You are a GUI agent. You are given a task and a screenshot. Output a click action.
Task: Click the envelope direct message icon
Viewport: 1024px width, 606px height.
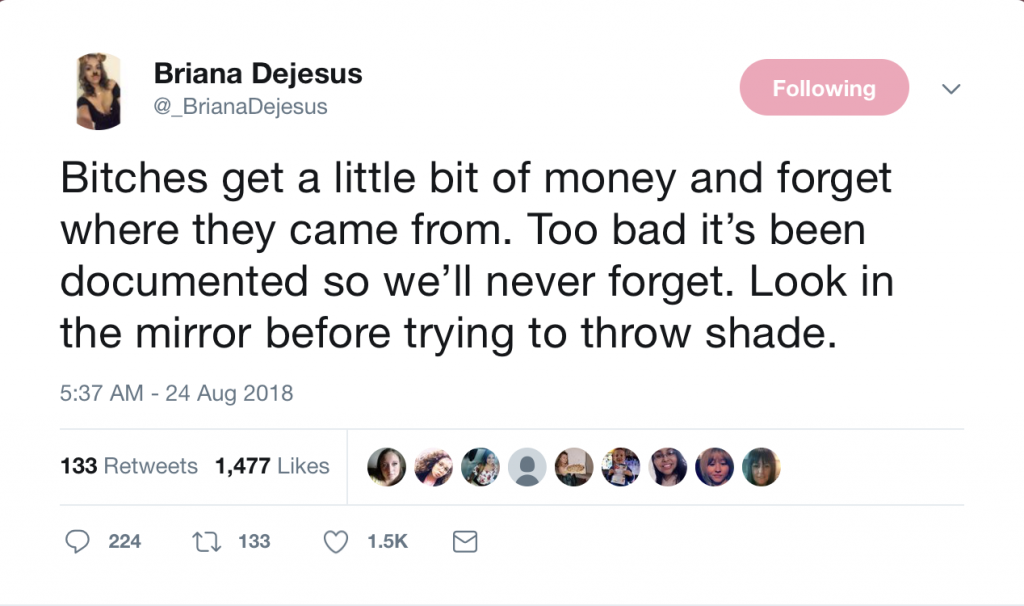coord(465,541)
